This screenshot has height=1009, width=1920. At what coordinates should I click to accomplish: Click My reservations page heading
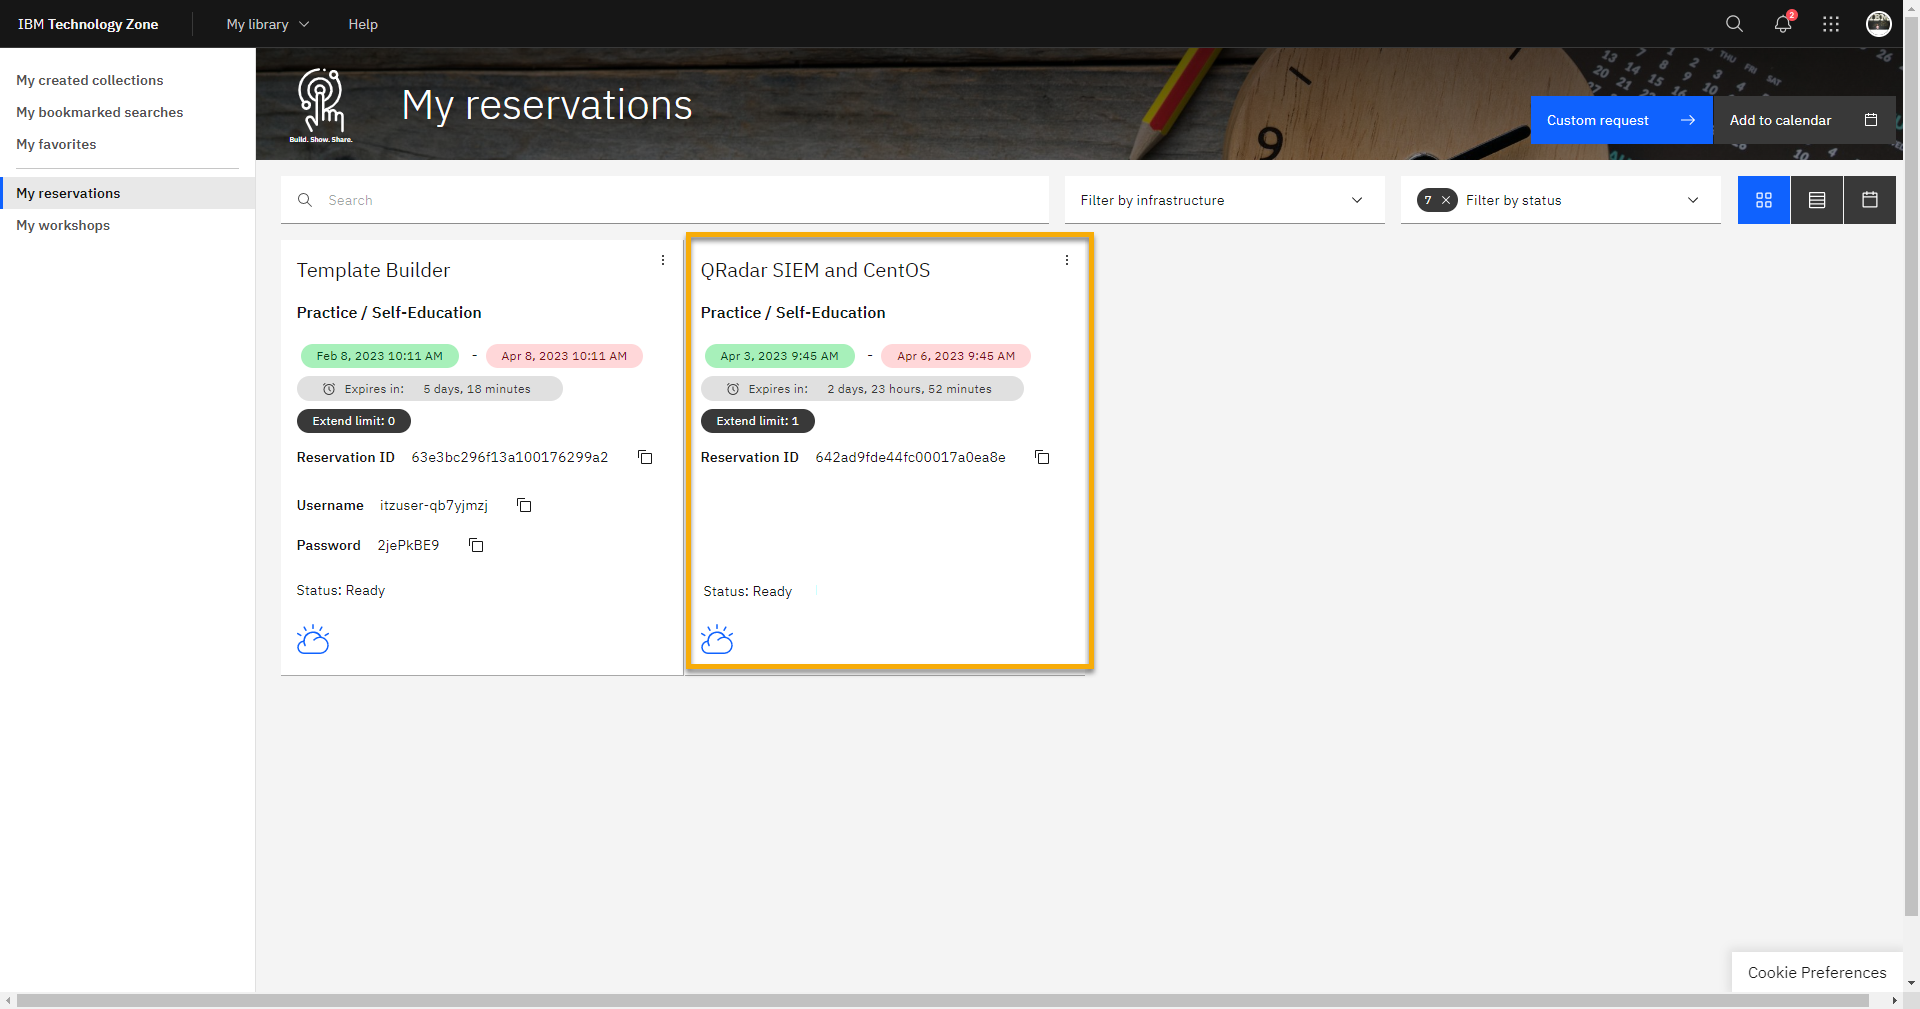click(547, 105)
